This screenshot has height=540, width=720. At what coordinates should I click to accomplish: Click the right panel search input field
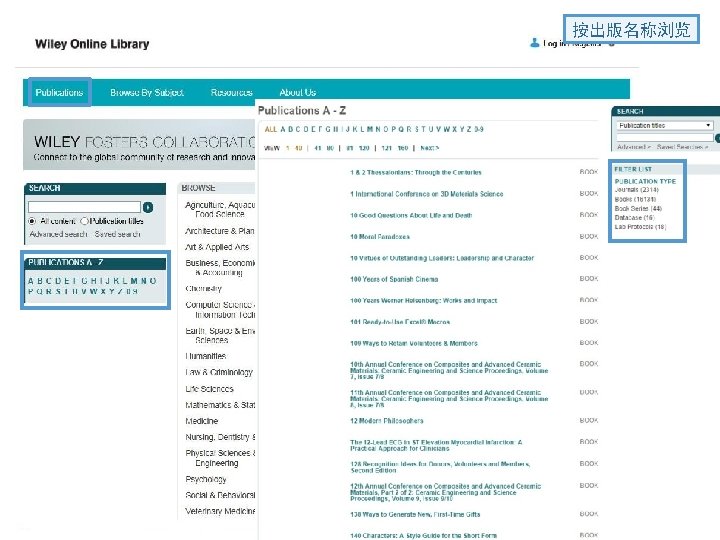664,137
